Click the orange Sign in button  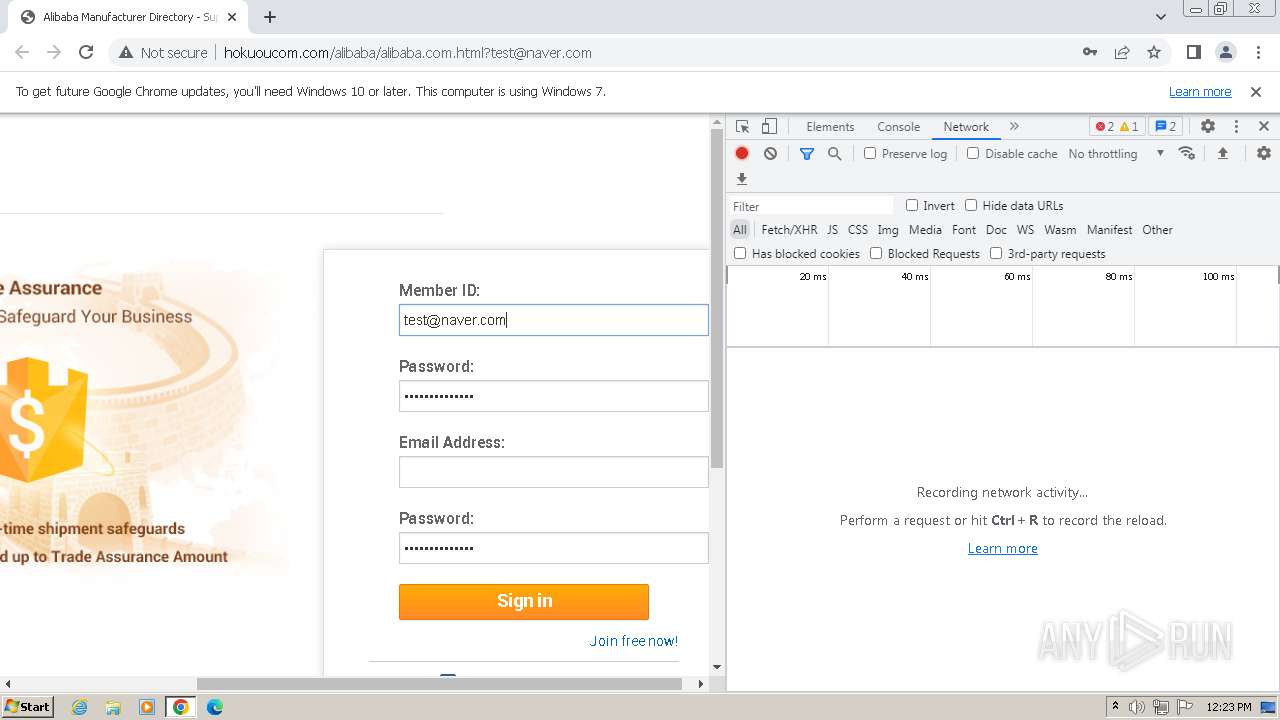click(524, 601)
